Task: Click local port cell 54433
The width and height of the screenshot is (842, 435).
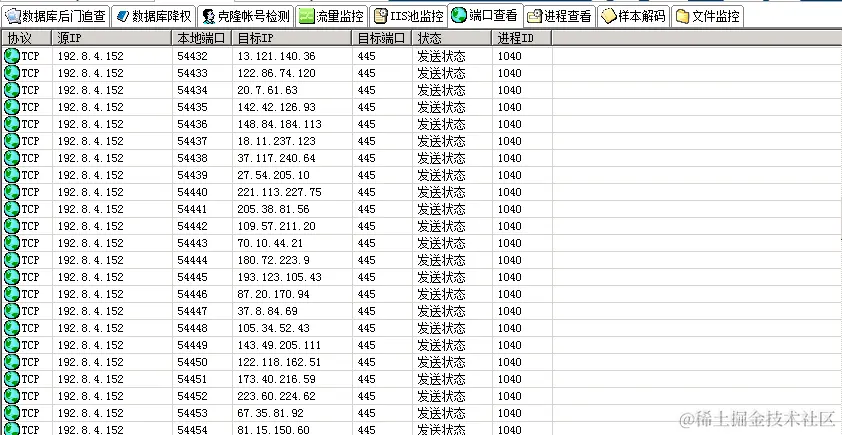Action: (192, 73)
